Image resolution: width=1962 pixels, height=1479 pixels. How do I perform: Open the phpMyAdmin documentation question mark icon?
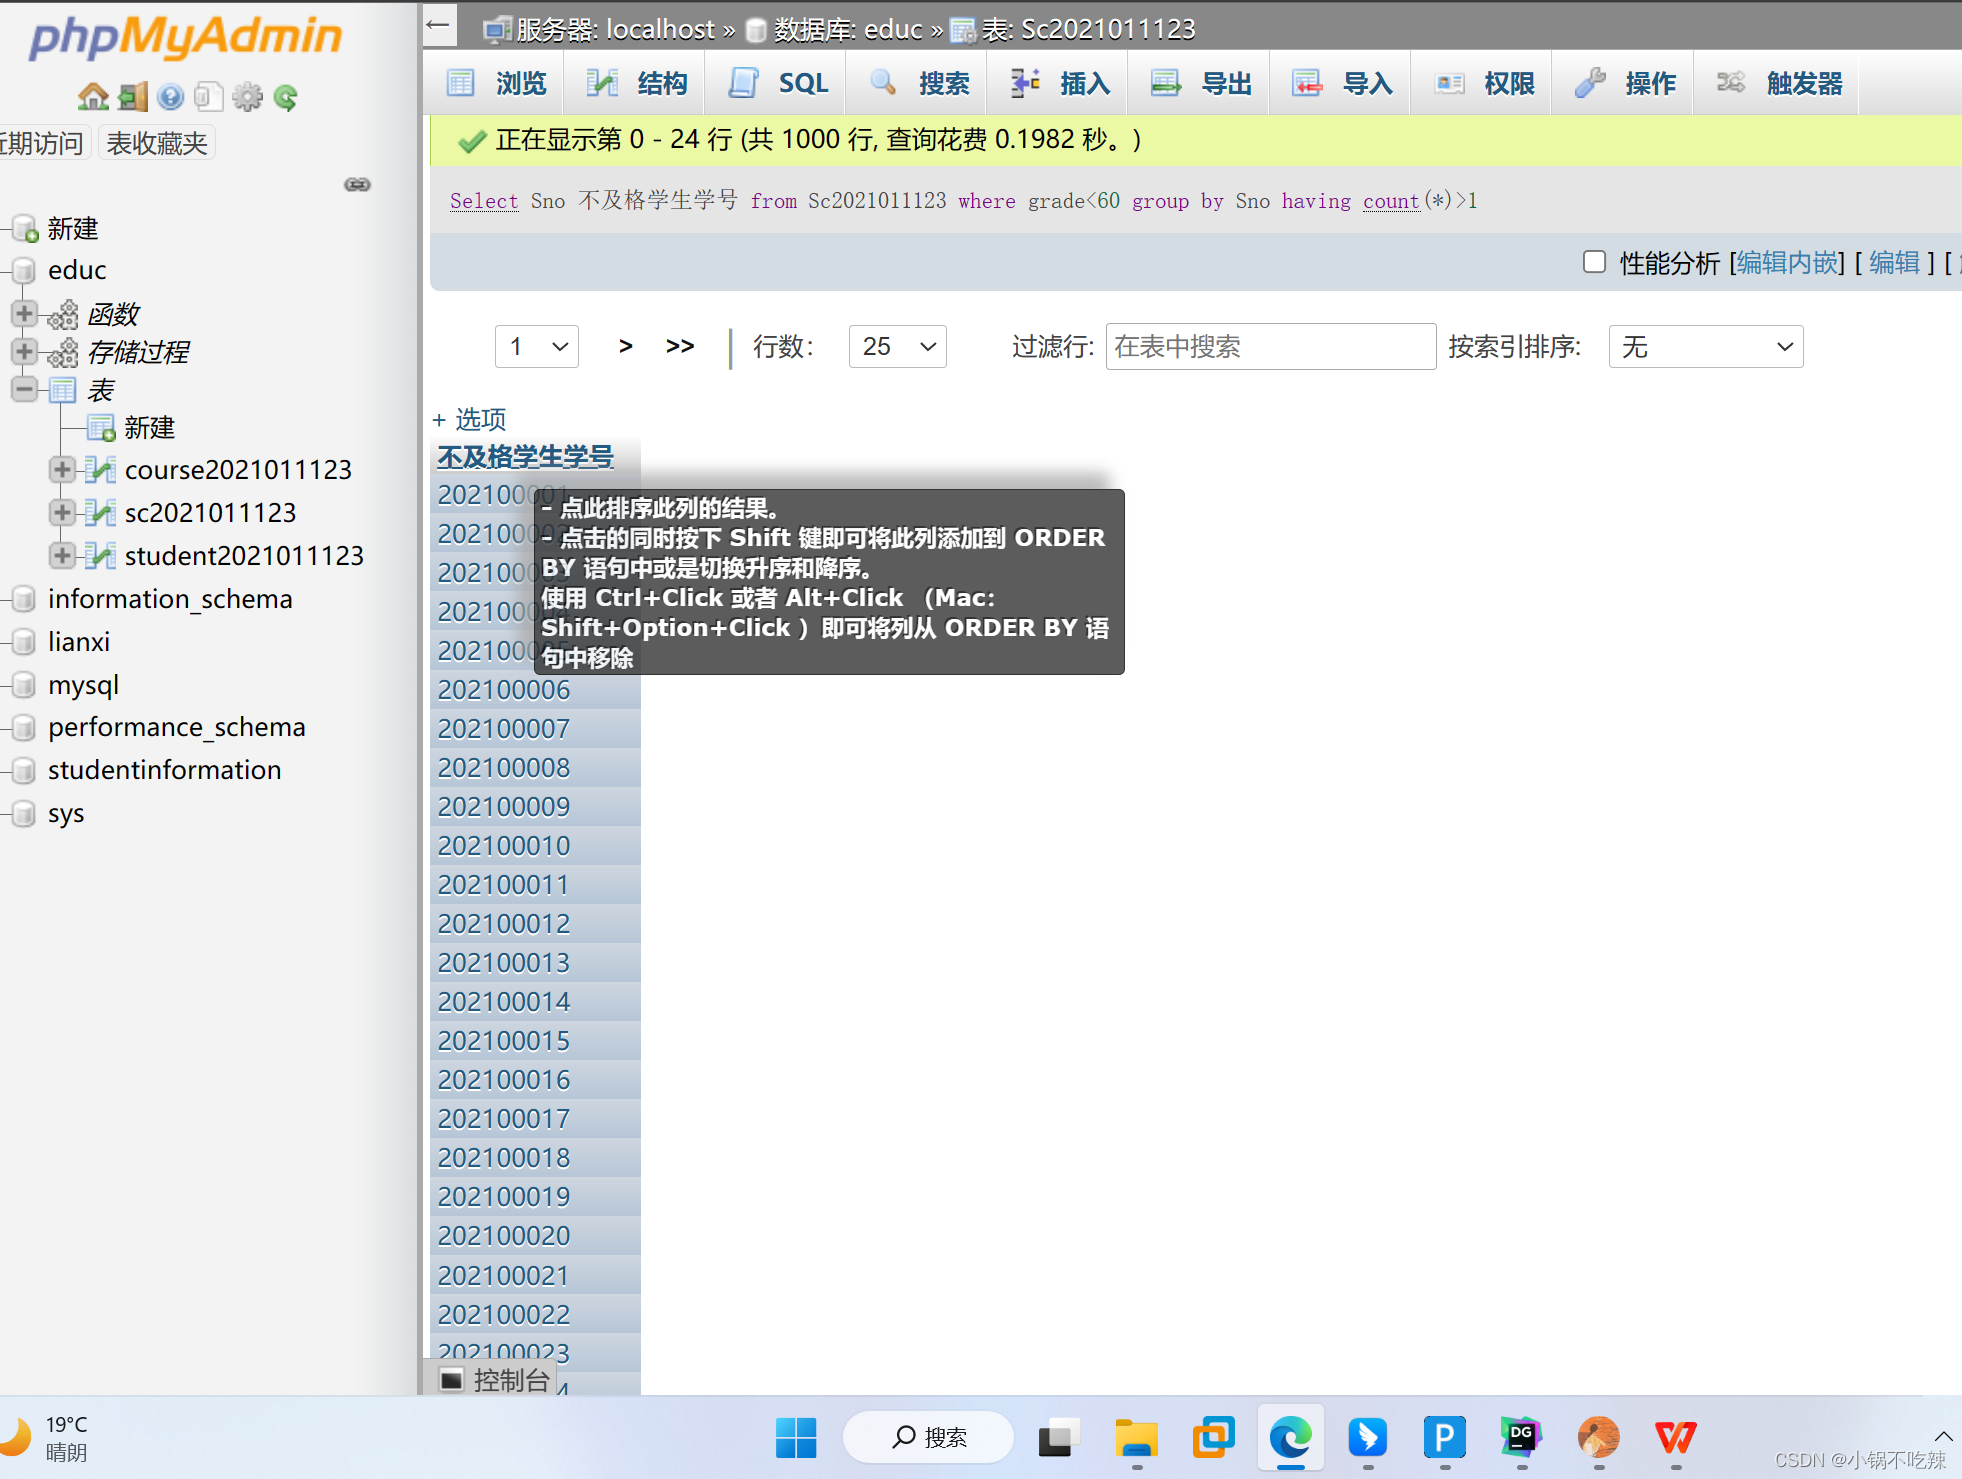point(170,96)
